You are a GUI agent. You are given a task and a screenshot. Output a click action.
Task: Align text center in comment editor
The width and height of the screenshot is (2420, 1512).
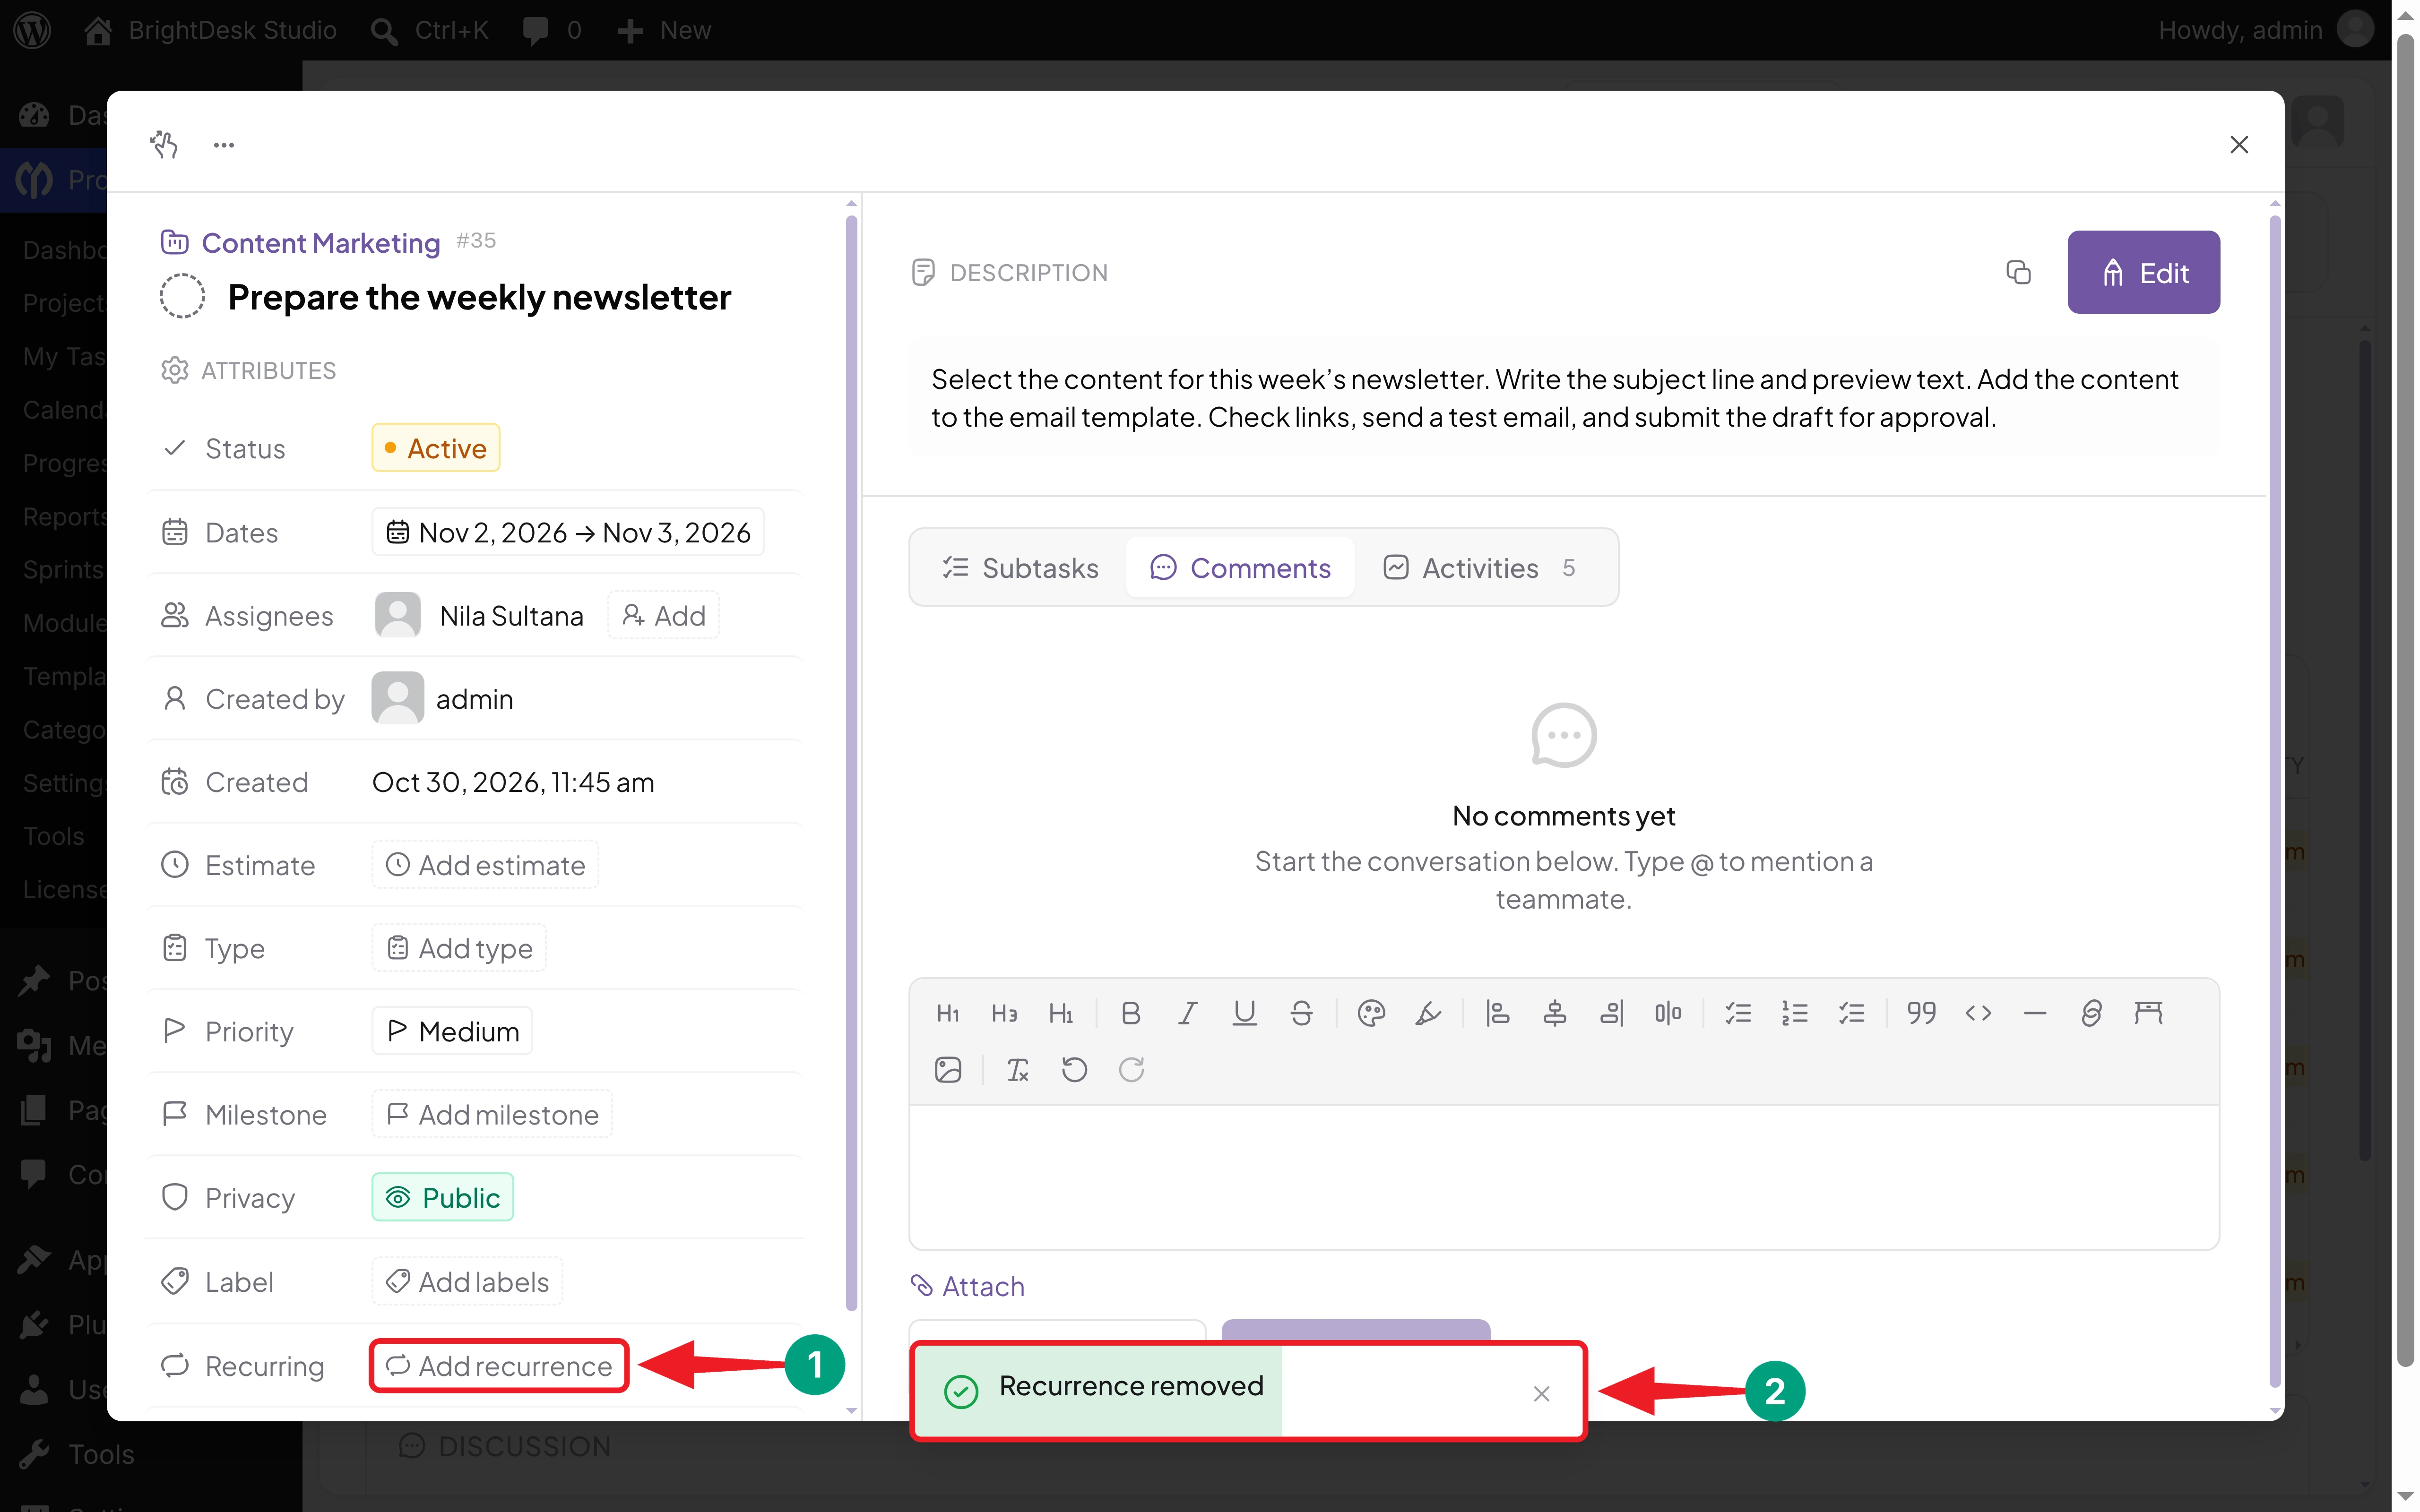[x=1554, y=1013]
